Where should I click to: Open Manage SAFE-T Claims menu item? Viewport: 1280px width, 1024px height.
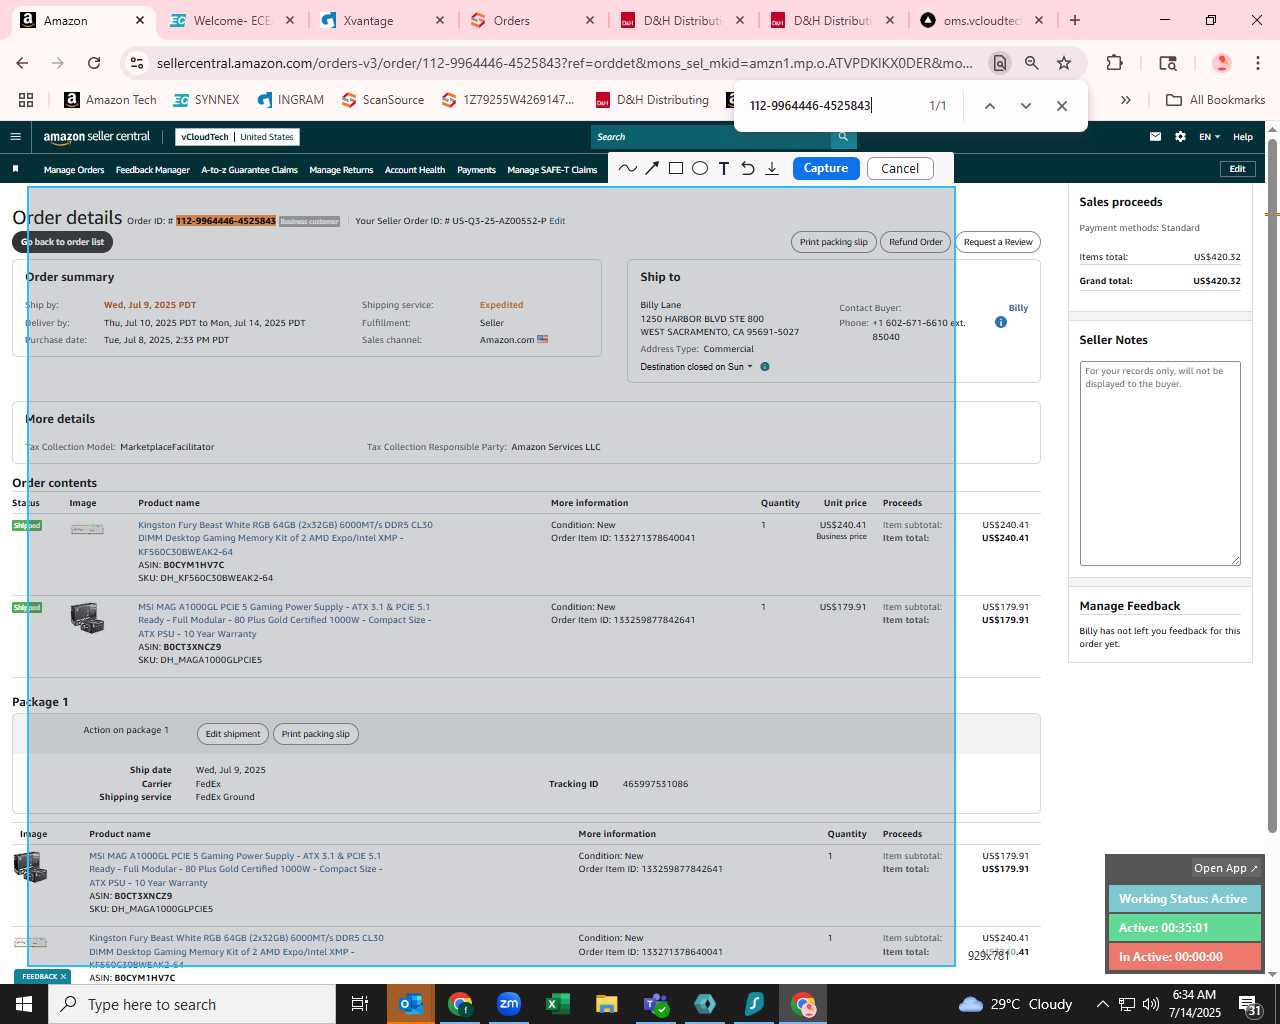pos(552,170)
